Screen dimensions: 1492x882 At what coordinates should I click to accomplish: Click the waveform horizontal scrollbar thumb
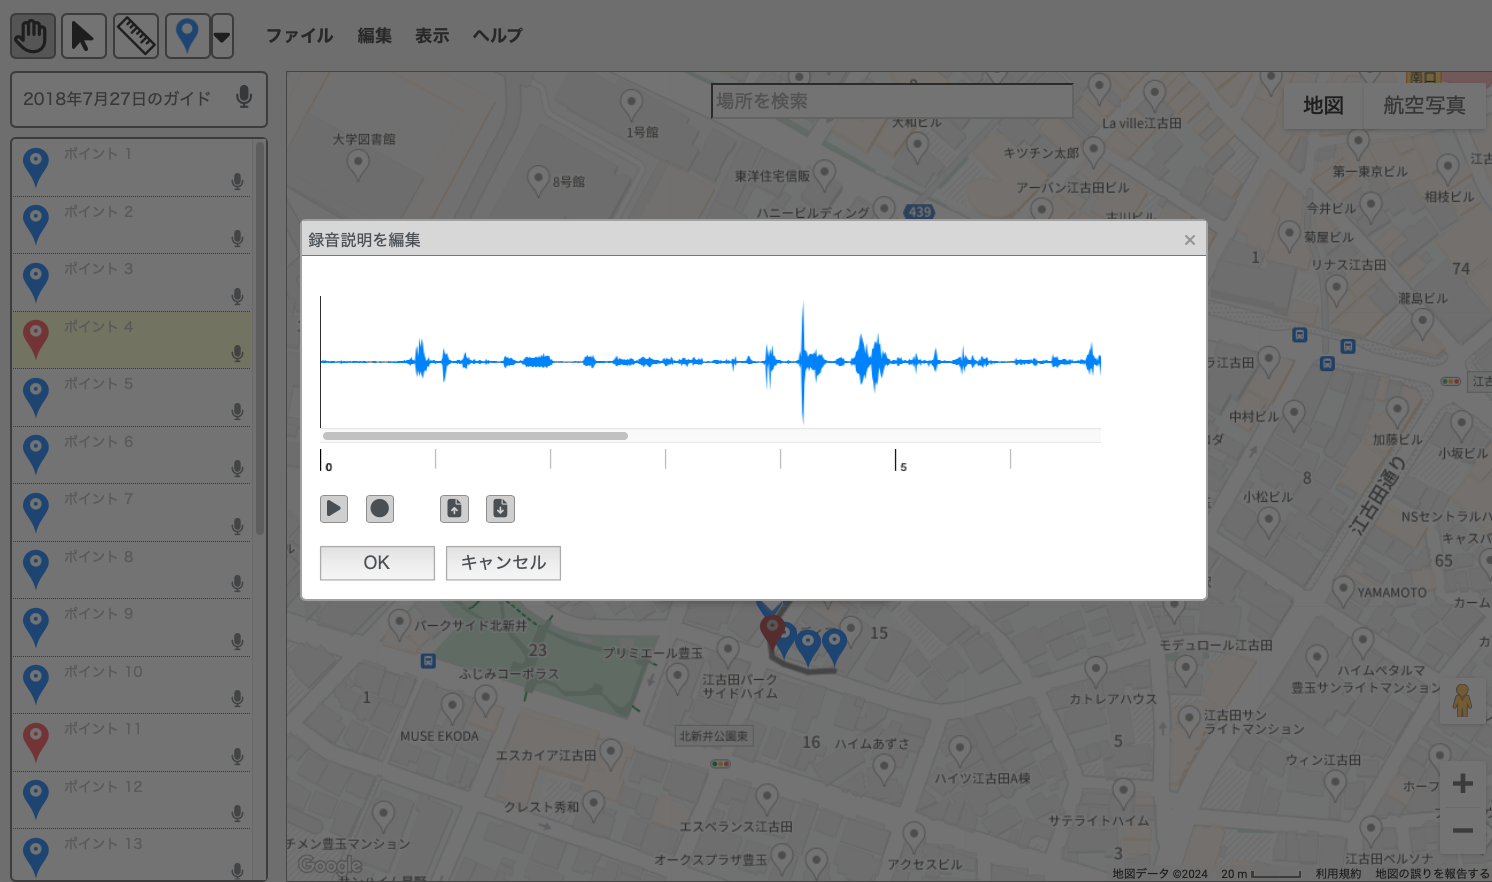475,436
